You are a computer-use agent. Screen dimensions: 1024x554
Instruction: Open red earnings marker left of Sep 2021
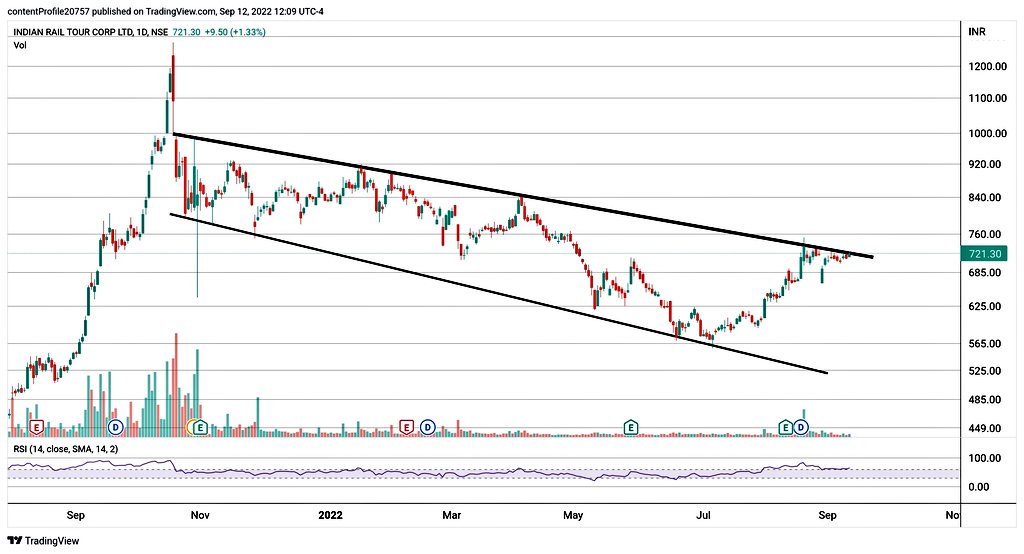pyautogui.click(x=37, y=428)
